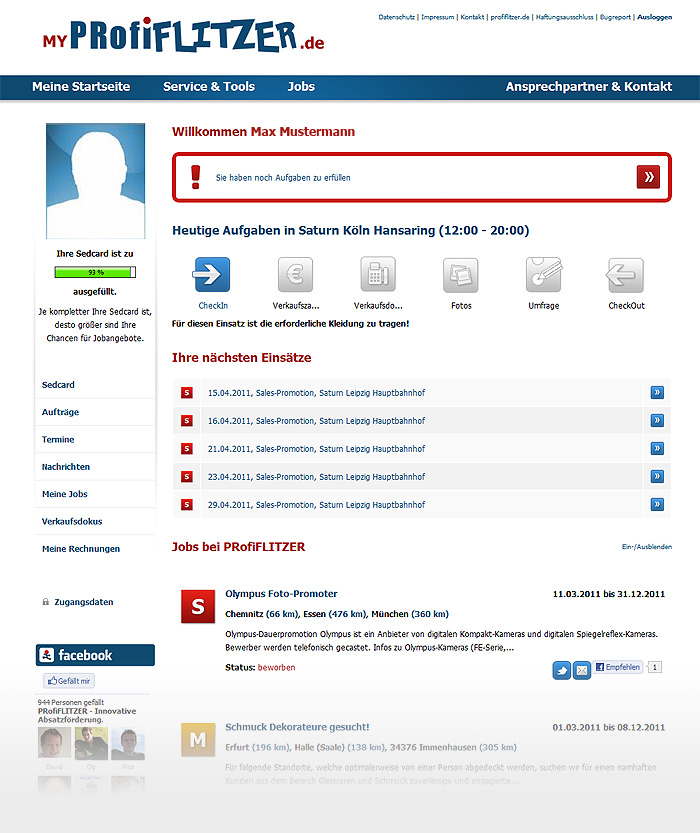This screenshot has width=700, height=833.
Task: Click the Sedcard 93 % progress bar
Action: tap(95, 272)
